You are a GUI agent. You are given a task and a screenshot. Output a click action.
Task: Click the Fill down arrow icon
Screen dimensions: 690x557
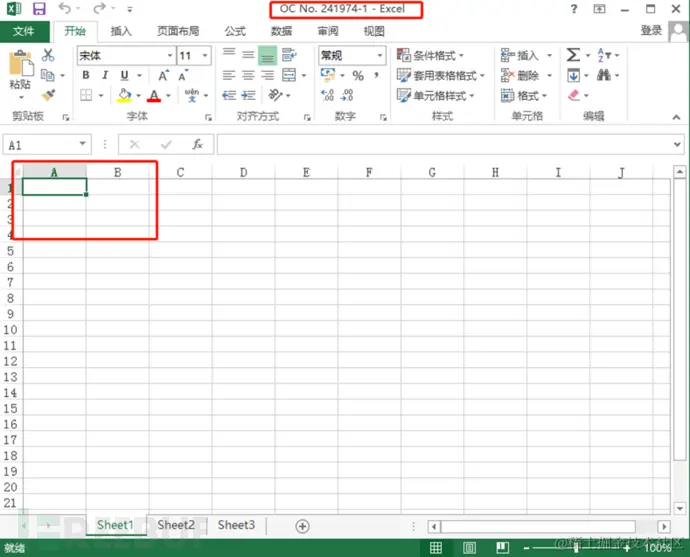coord(573,75)
